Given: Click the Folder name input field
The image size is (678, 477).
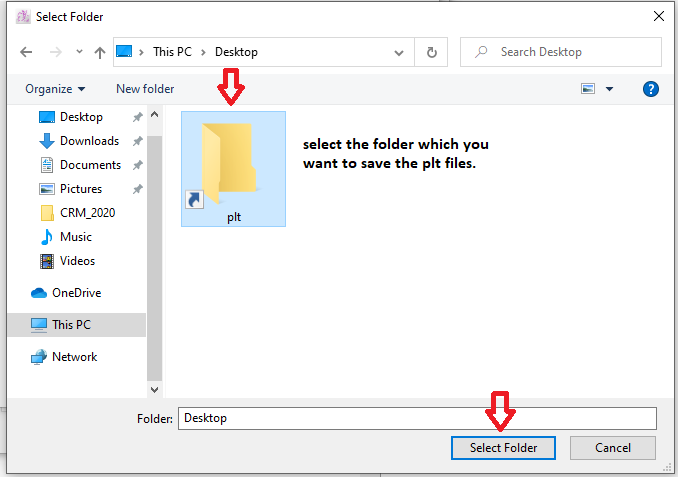Looking at the screenshot, I should click(417, 418).
